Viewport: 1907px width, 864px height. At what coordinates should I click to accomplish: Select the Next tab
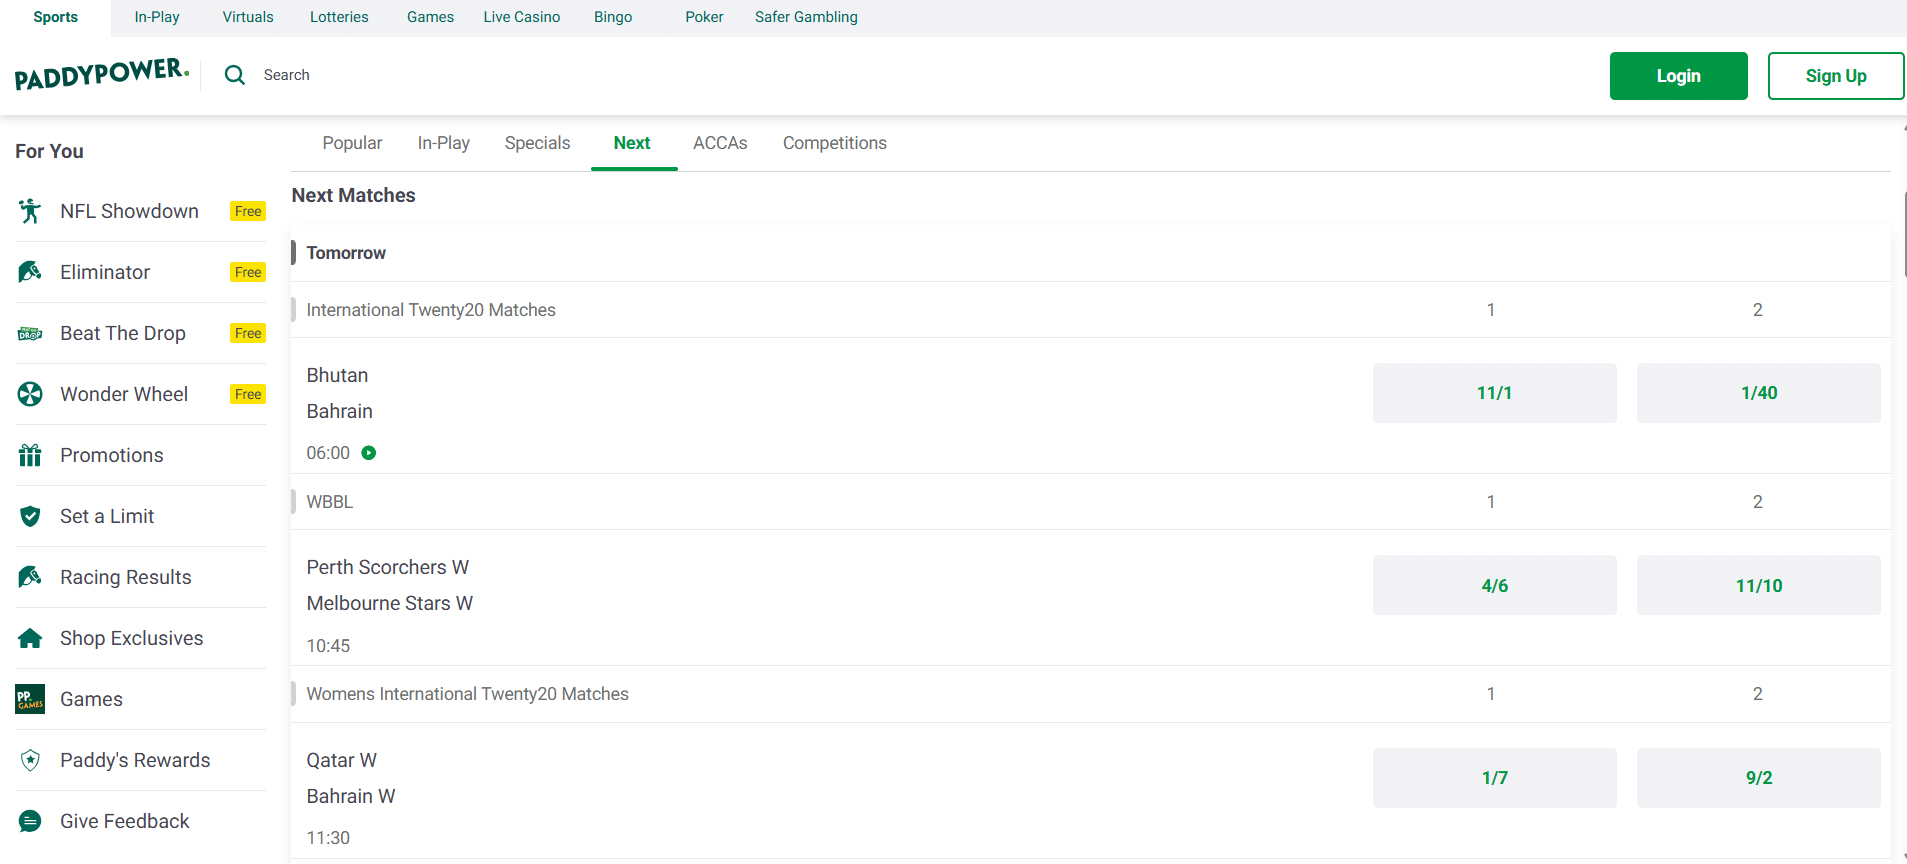[632, 143]
